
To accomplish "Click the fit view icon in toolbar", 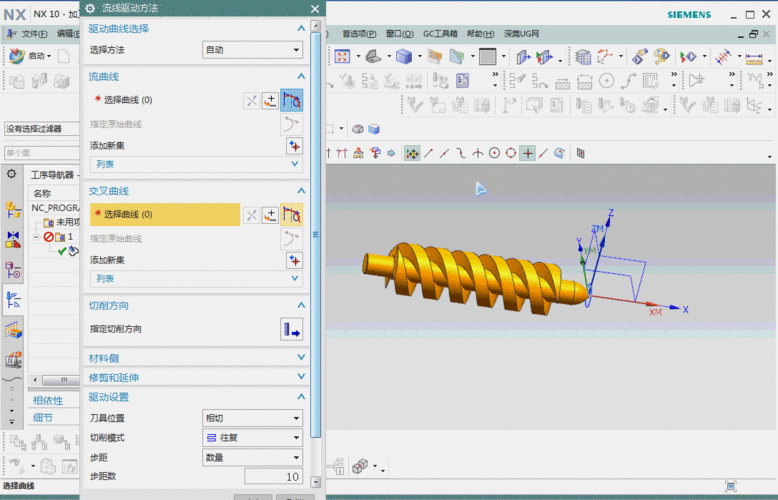I will [342, 57].
